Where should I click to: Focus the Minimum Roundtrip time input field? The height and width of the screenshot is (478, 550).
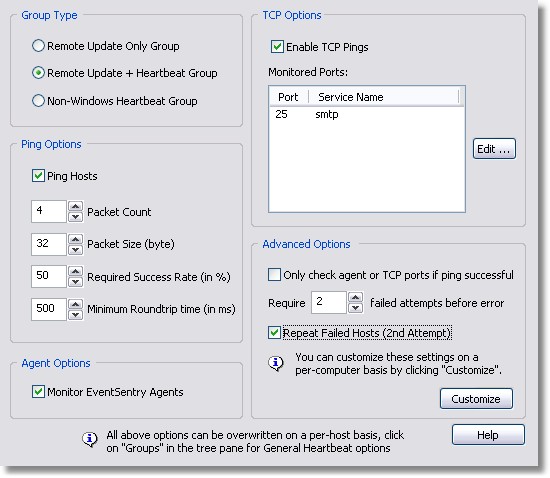pos(49,309)
